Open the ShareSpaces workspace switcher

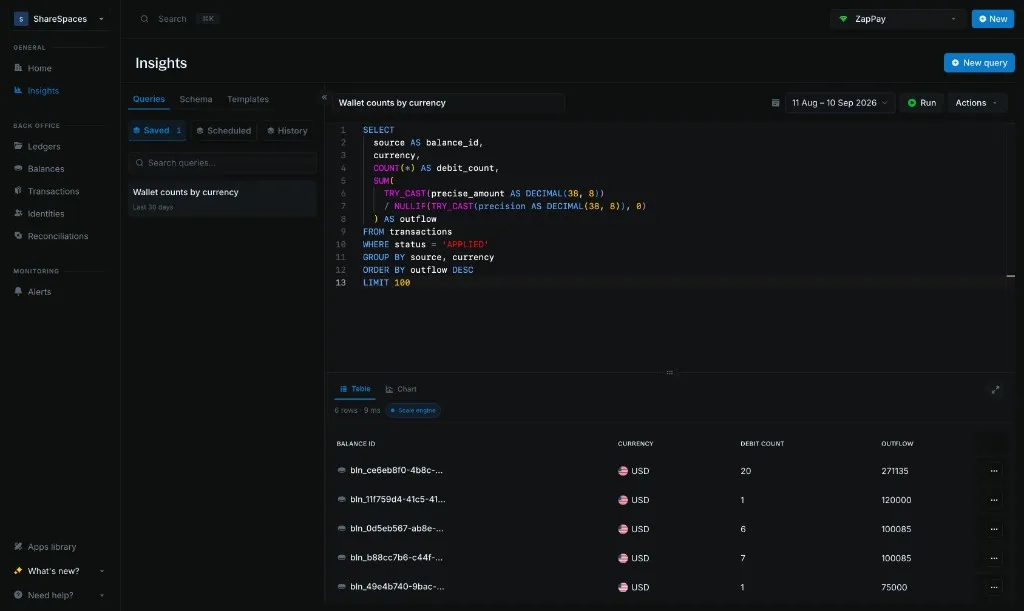click(x=59, y=19)
